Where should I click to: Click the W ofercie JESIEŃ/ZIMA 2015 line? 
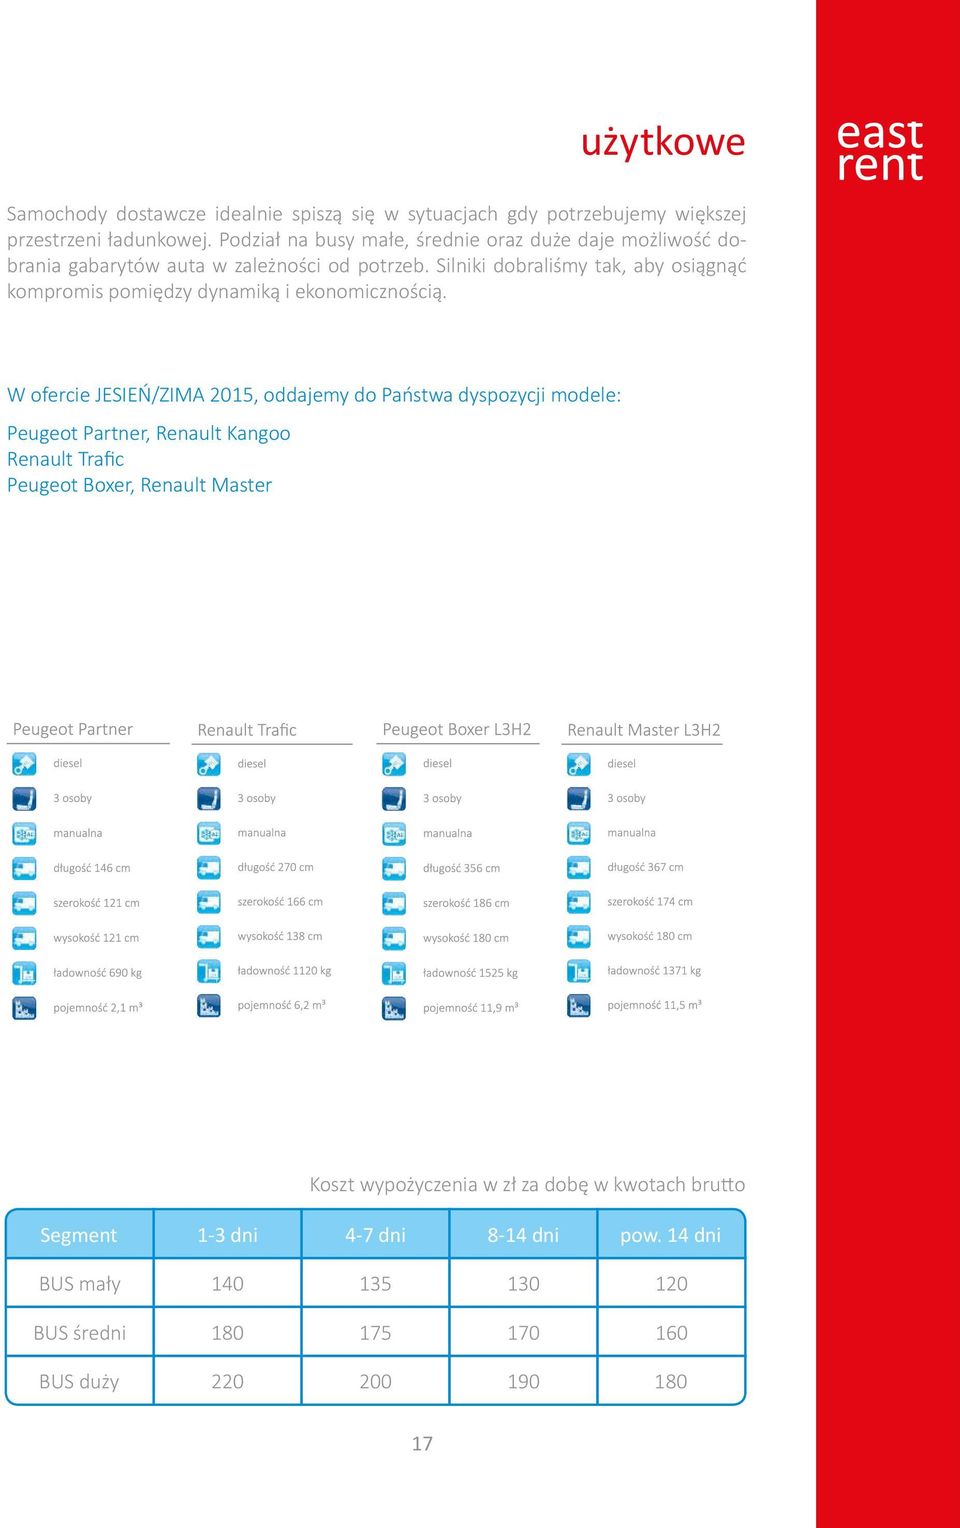(314, 395)
